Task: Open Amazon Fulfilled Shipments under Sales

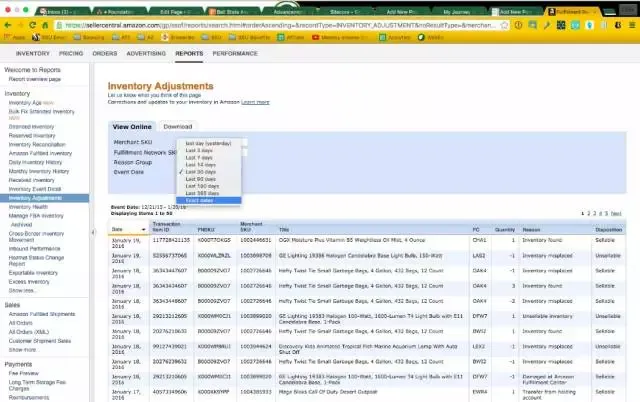Action: (x=46, y=315)
